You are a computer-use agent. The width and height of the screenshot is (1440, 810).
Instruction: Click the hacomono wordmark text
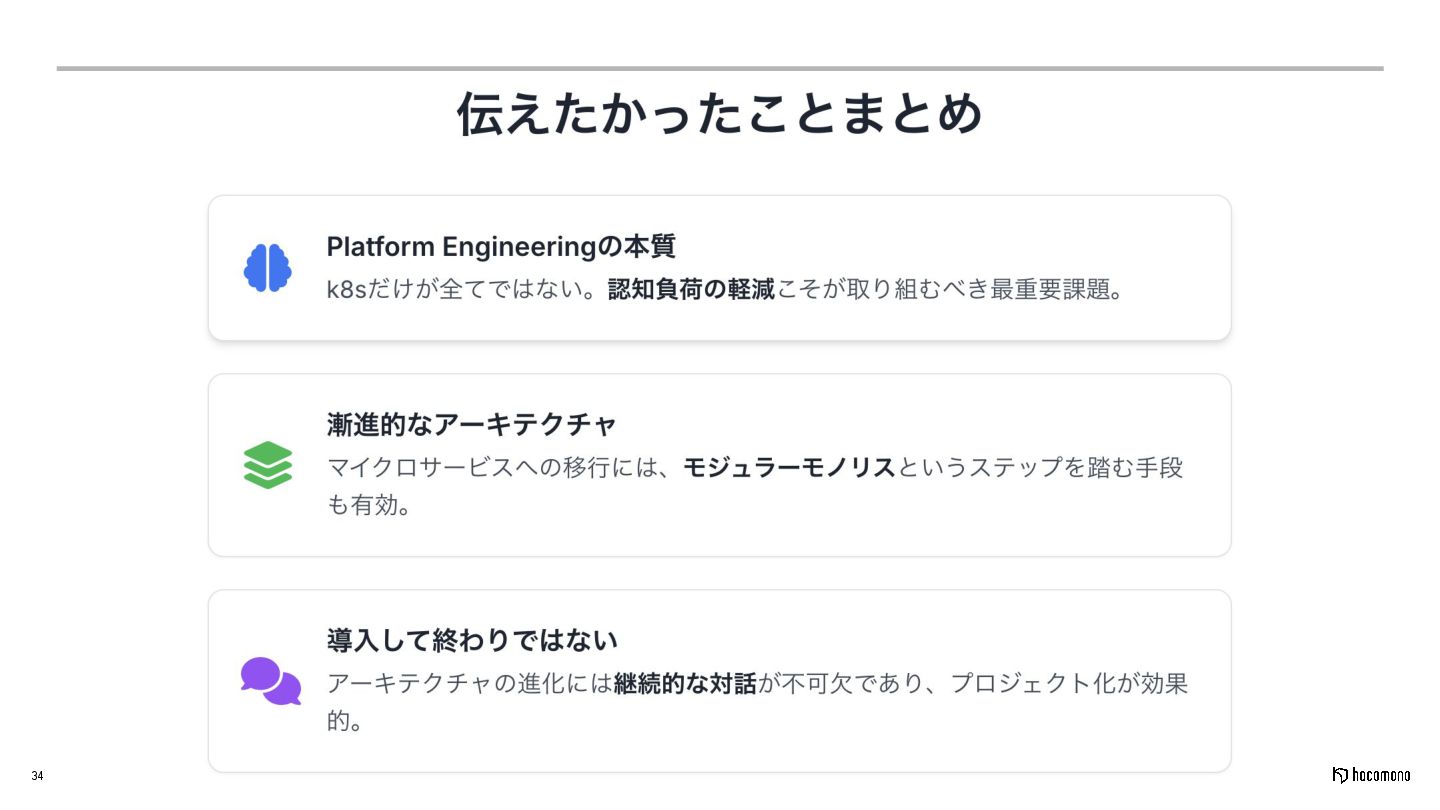(1382, 775)
